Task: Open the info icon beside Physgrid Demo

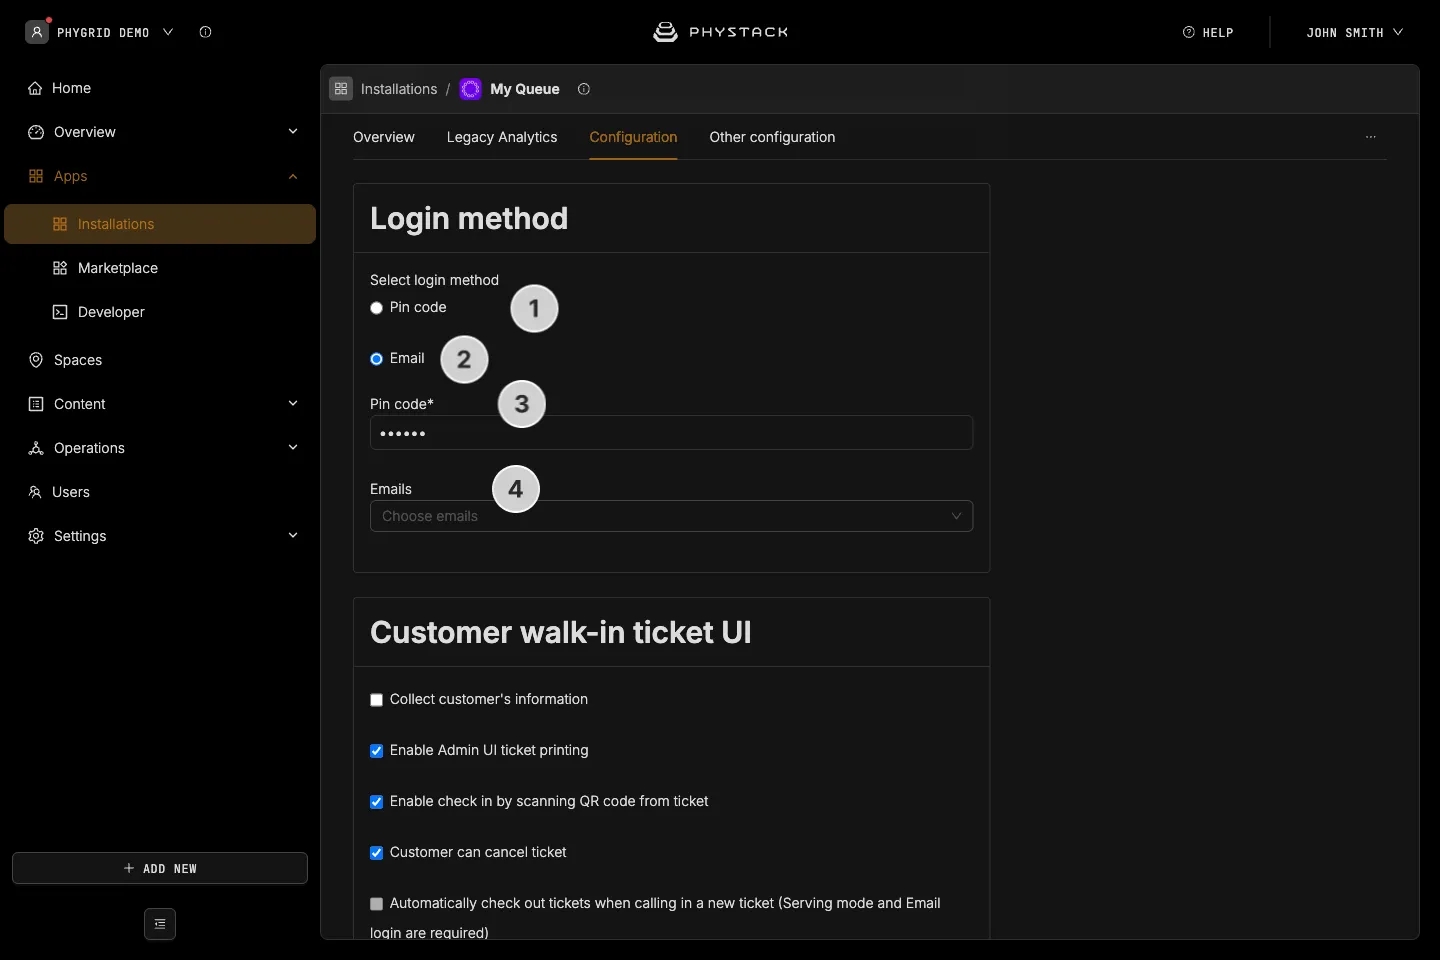Action: coord(205,32)
